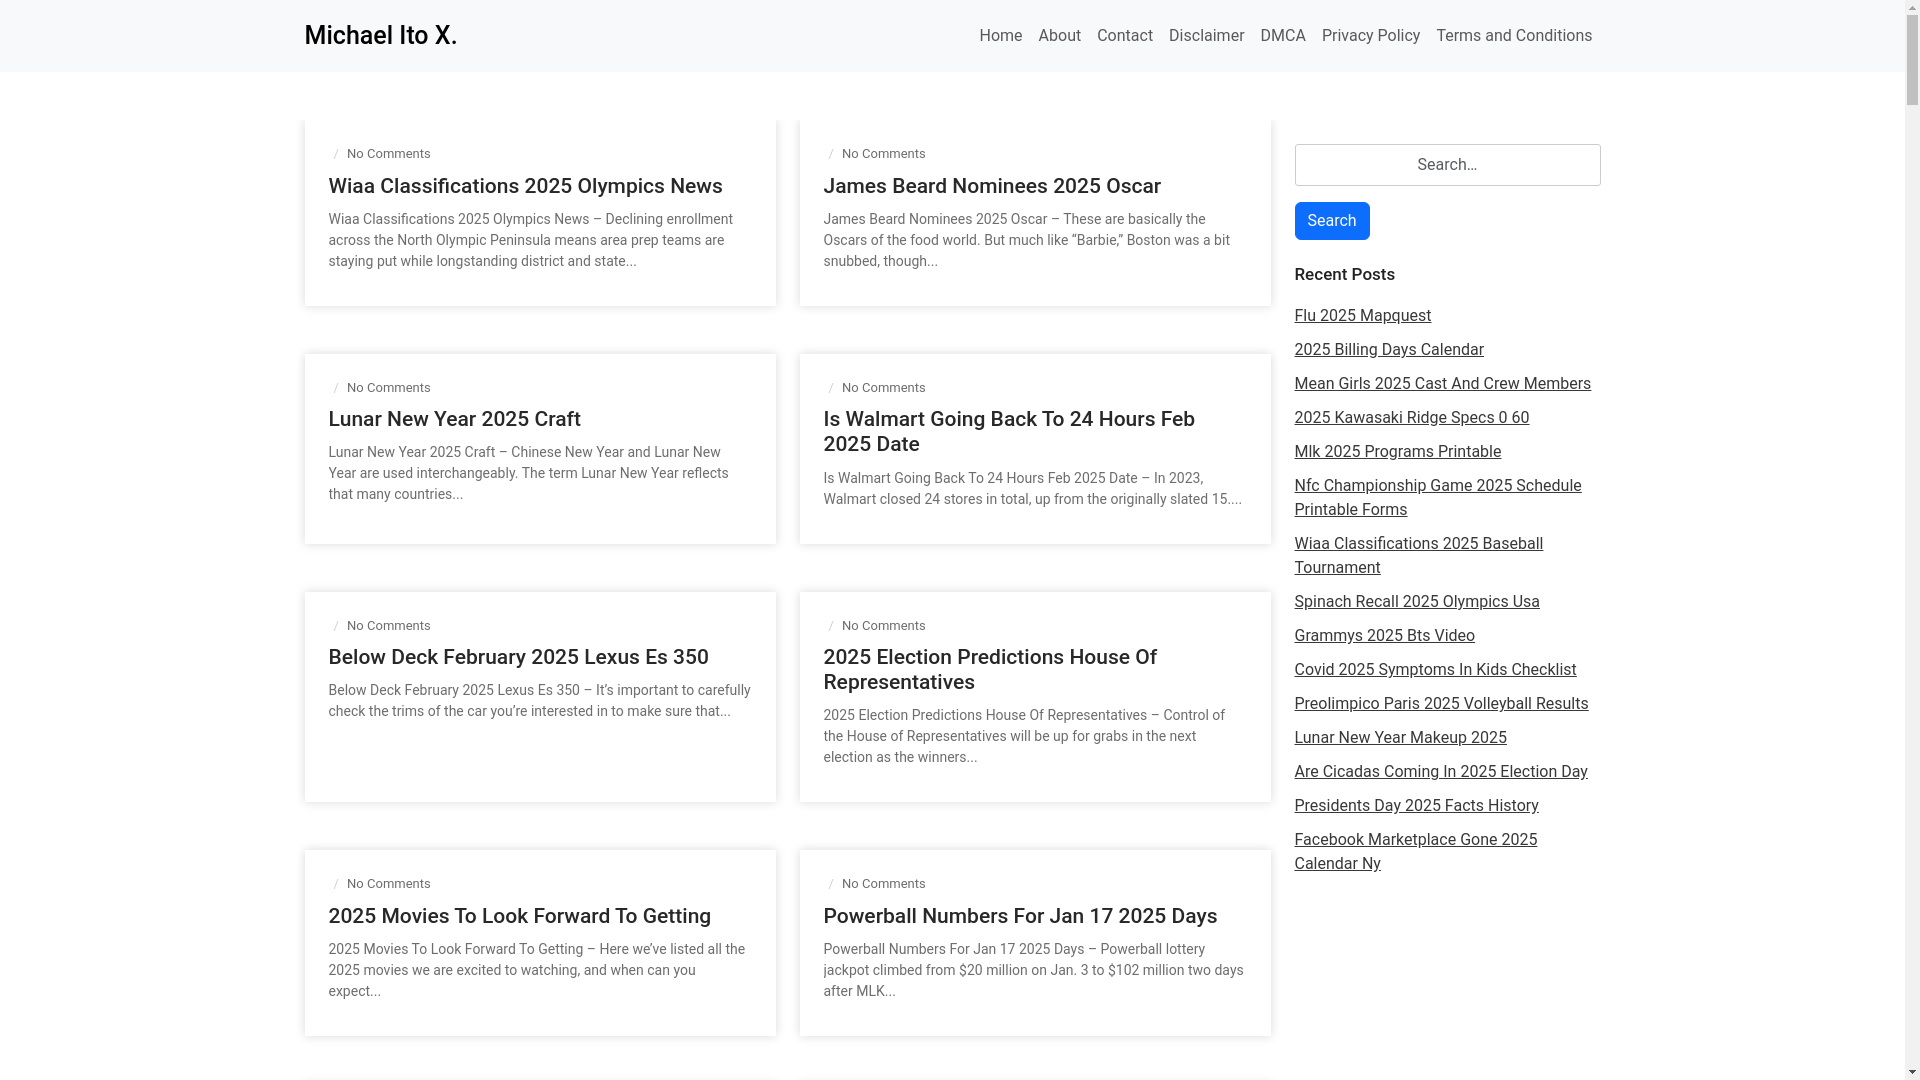This screenshot has height=1080, width=1920.
Task: Open the 2025 Movies To Look Forward To Getting post
Action: pos(519,916)
